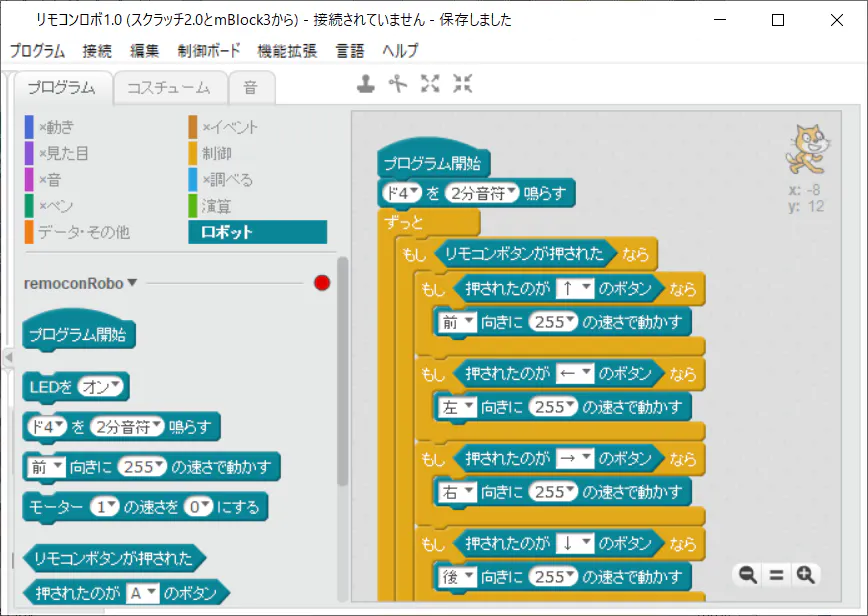Expand the remoconRobo extension menu
This screenshot has height=616, width=868.
click(132, 284)
